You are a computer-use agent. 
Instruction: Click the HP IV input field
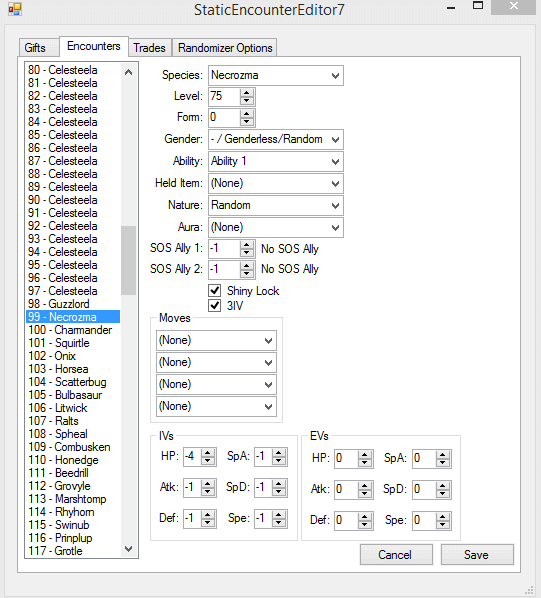tap(192, 457)
